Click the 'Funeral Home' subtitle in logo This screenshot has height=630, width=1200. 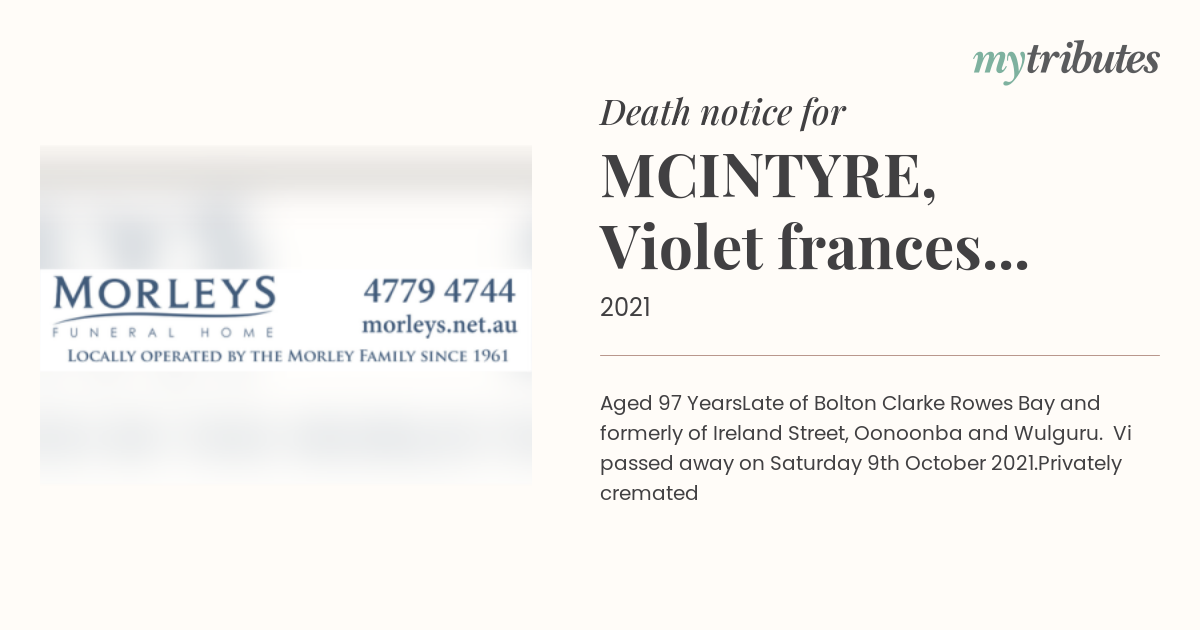click(x=161, y=332)
